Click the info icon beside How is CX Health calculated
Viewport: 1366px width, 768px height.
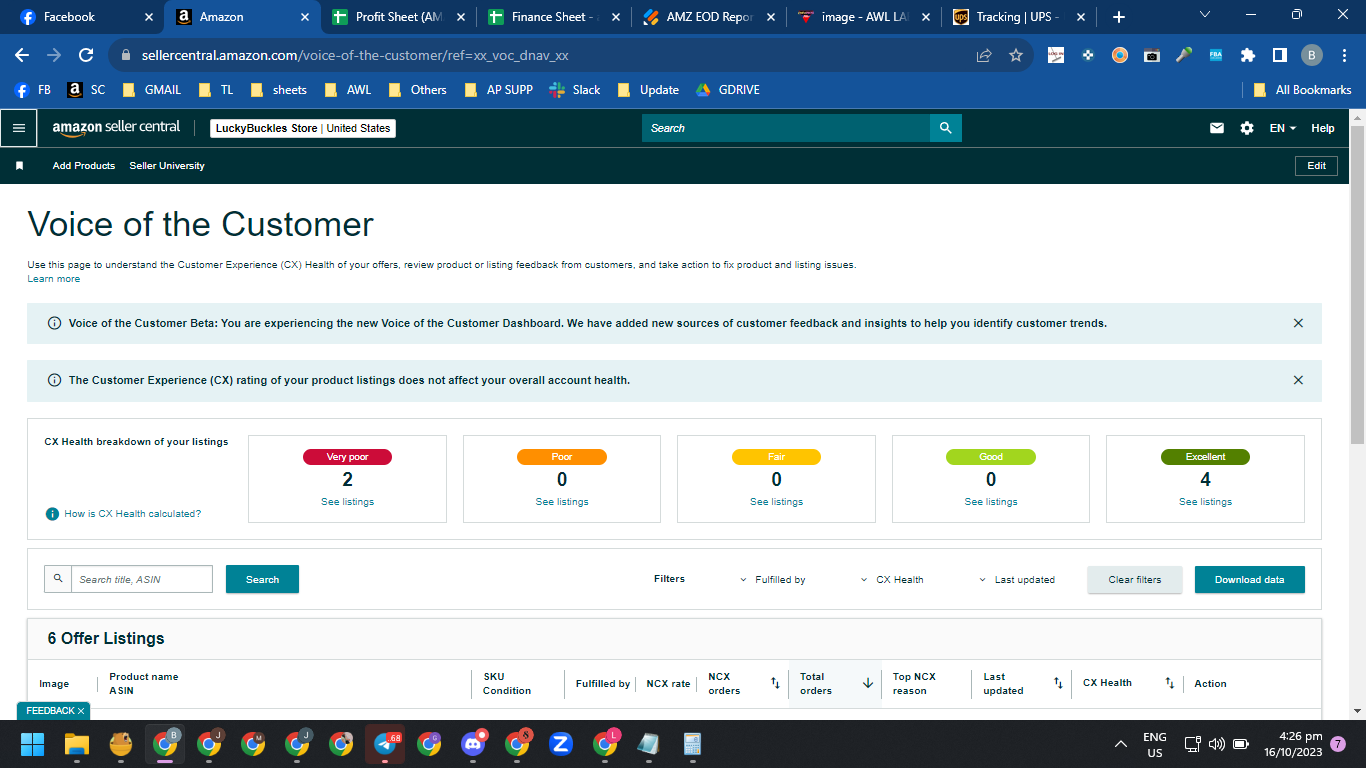point(52,514)
